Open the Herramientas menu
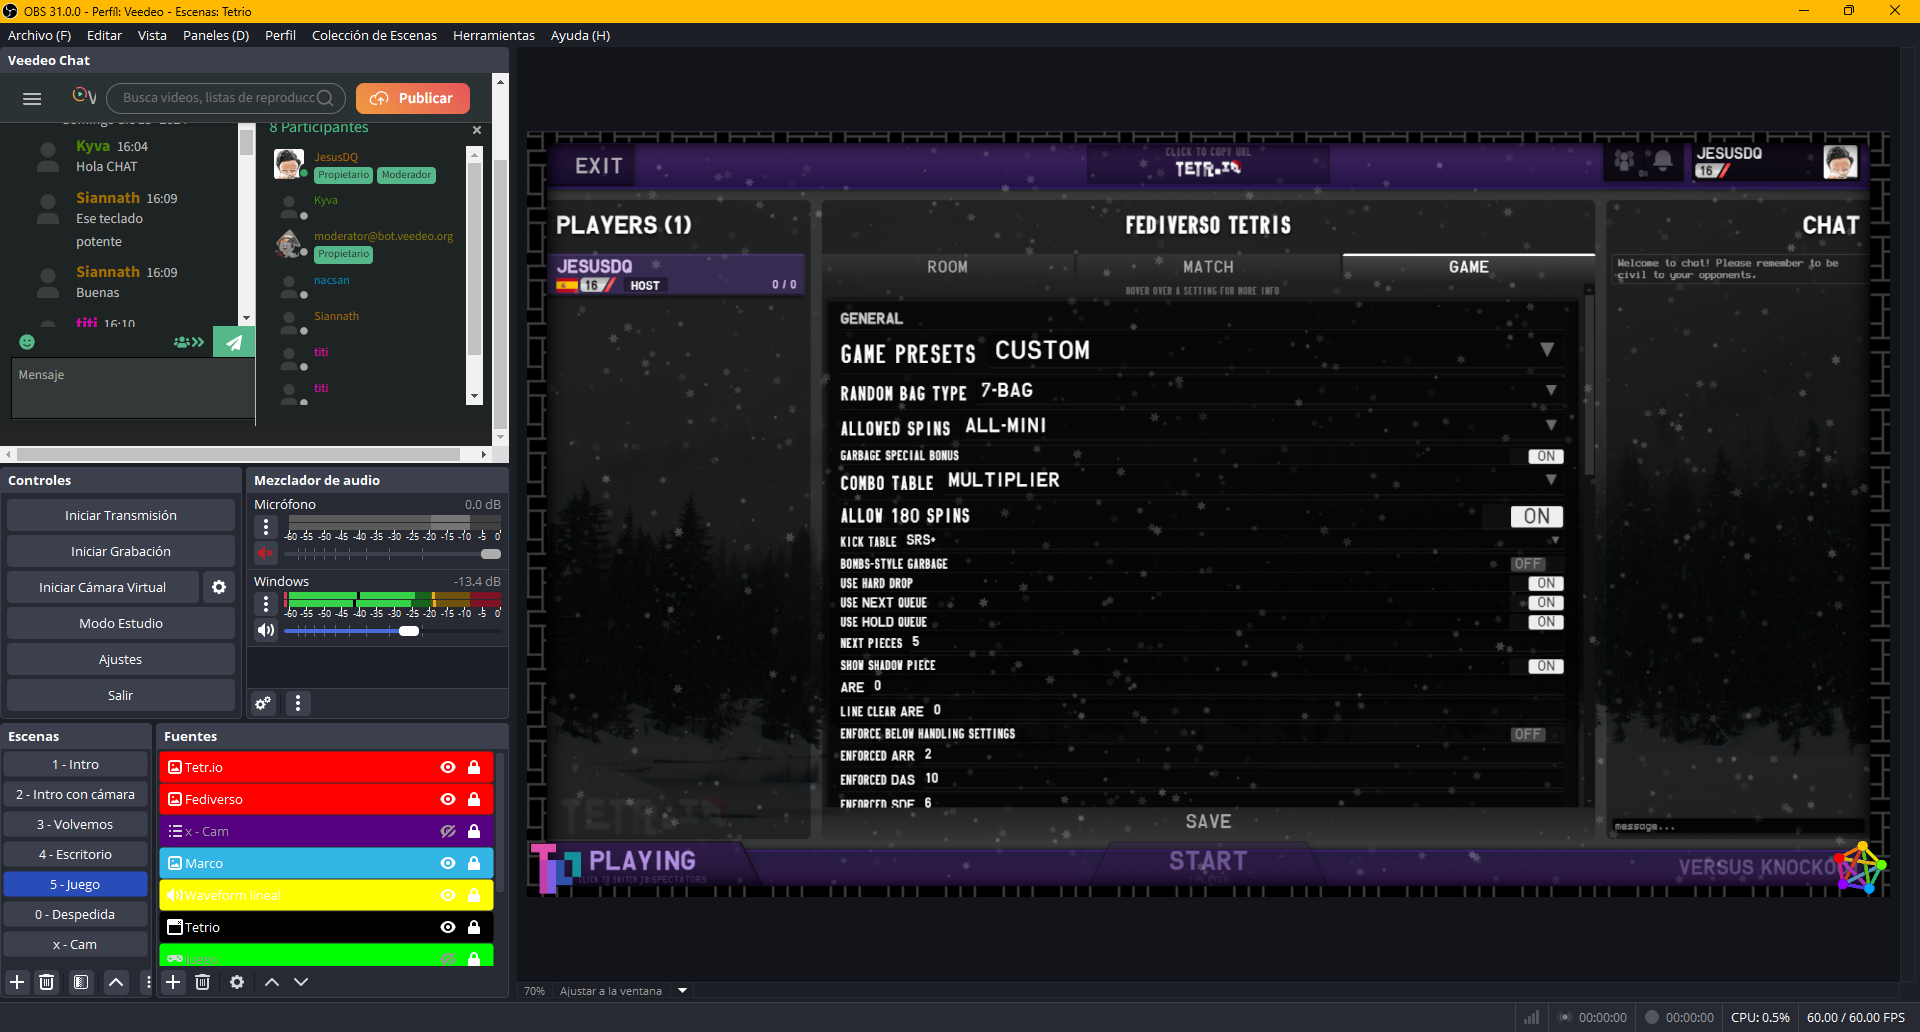This screenshot has height=1032, width=1920. point(494,35)
